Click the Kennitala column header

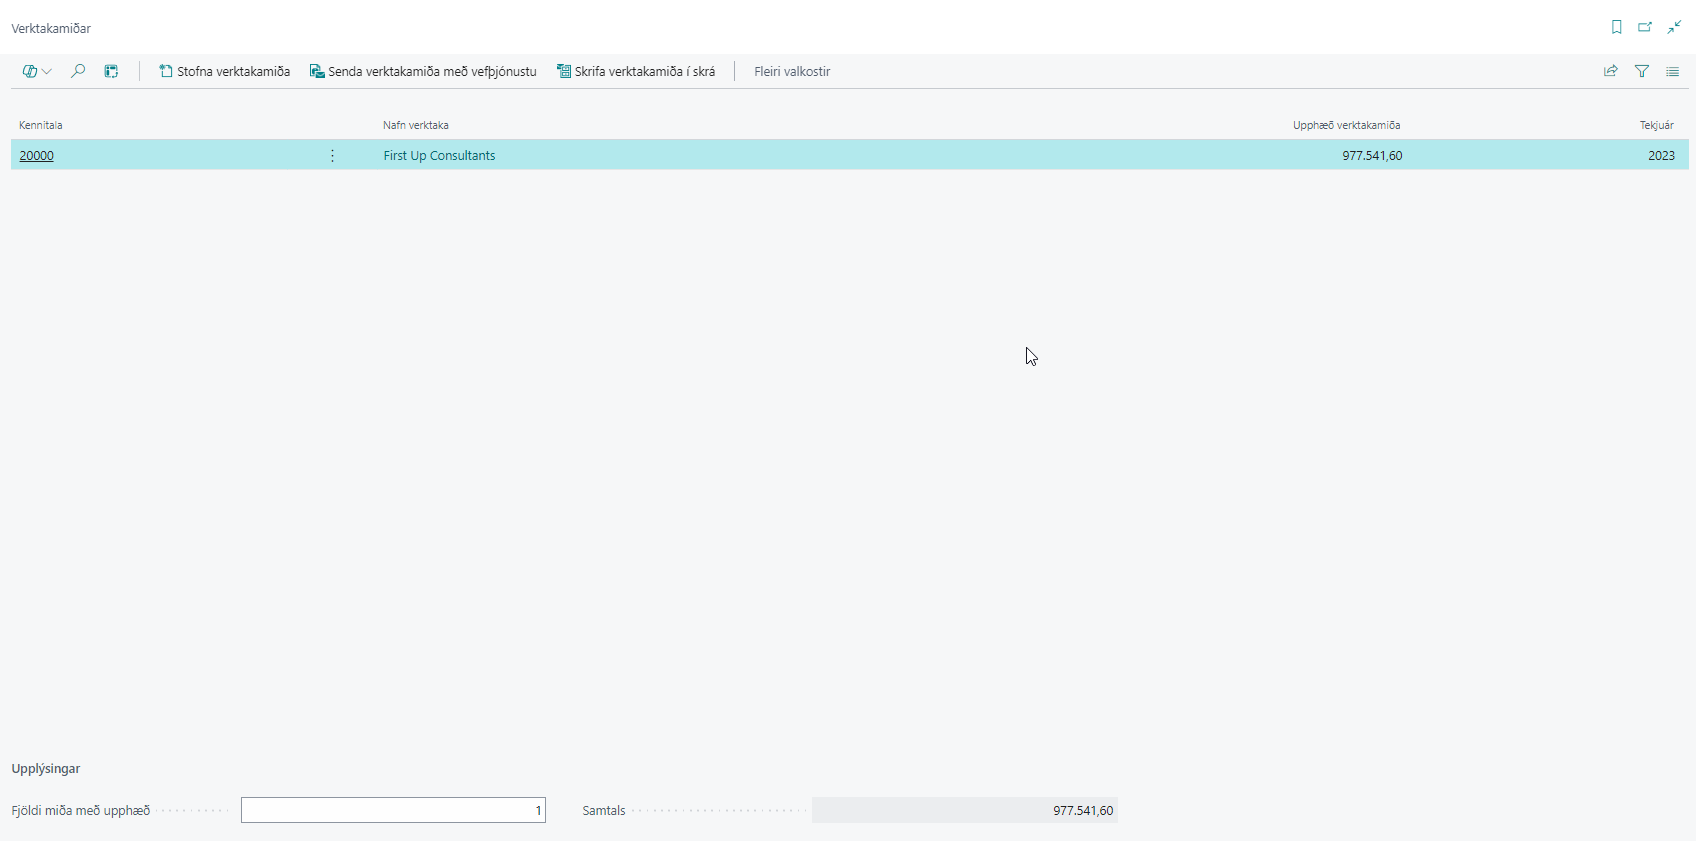tap(41, 125)
